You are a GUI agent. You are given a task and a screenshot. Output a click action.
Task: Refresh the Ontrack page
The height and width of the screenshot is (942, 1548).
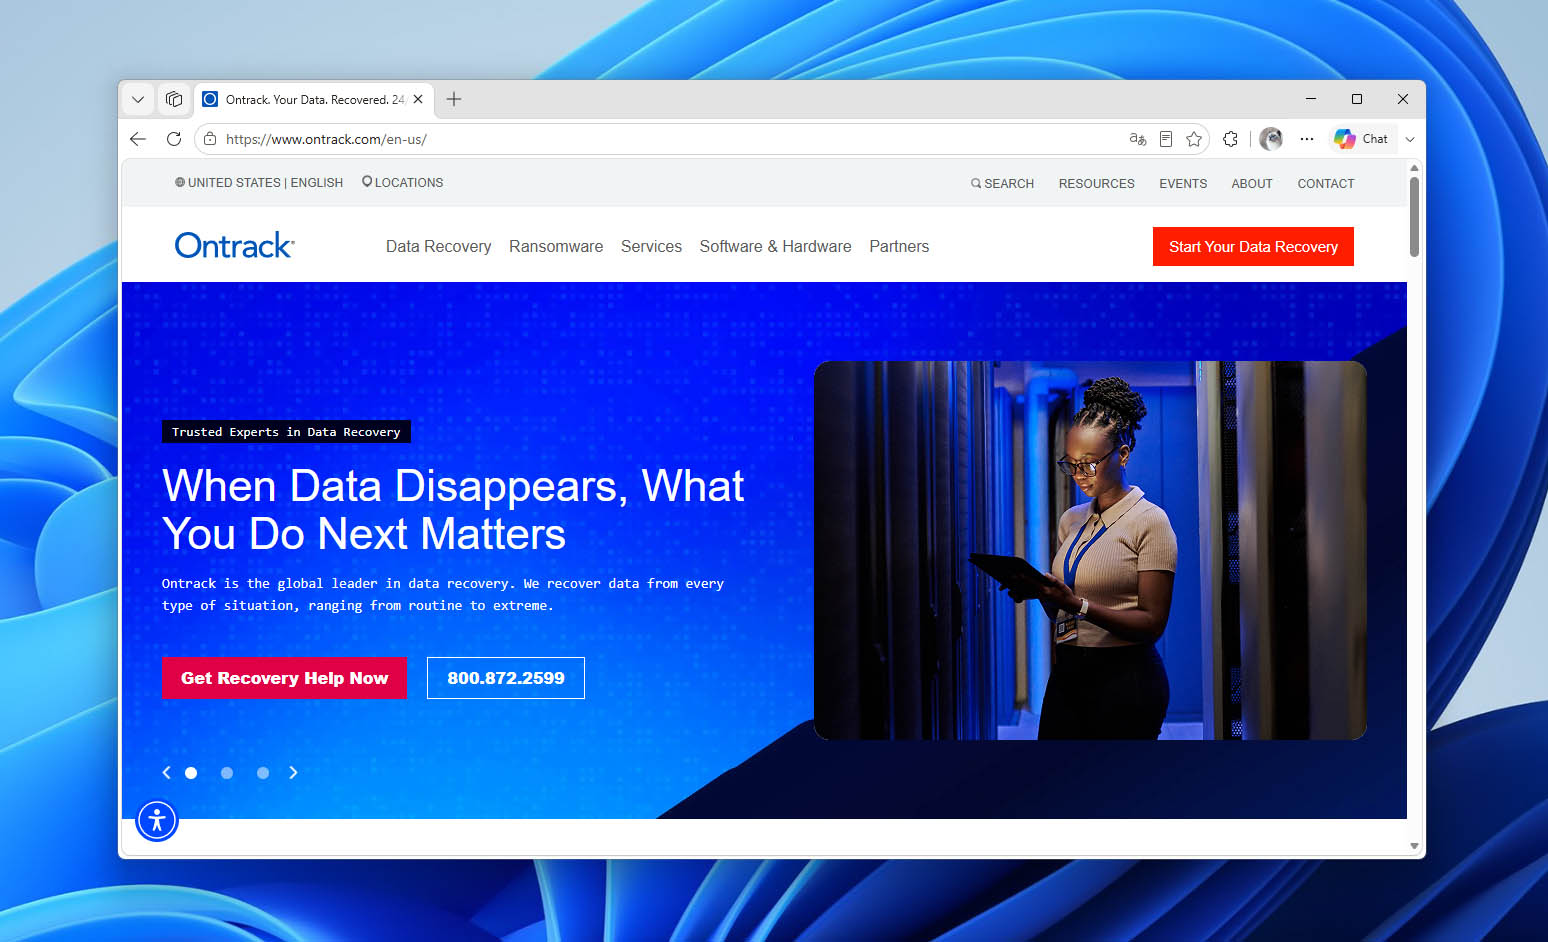(x=174, y=139)
